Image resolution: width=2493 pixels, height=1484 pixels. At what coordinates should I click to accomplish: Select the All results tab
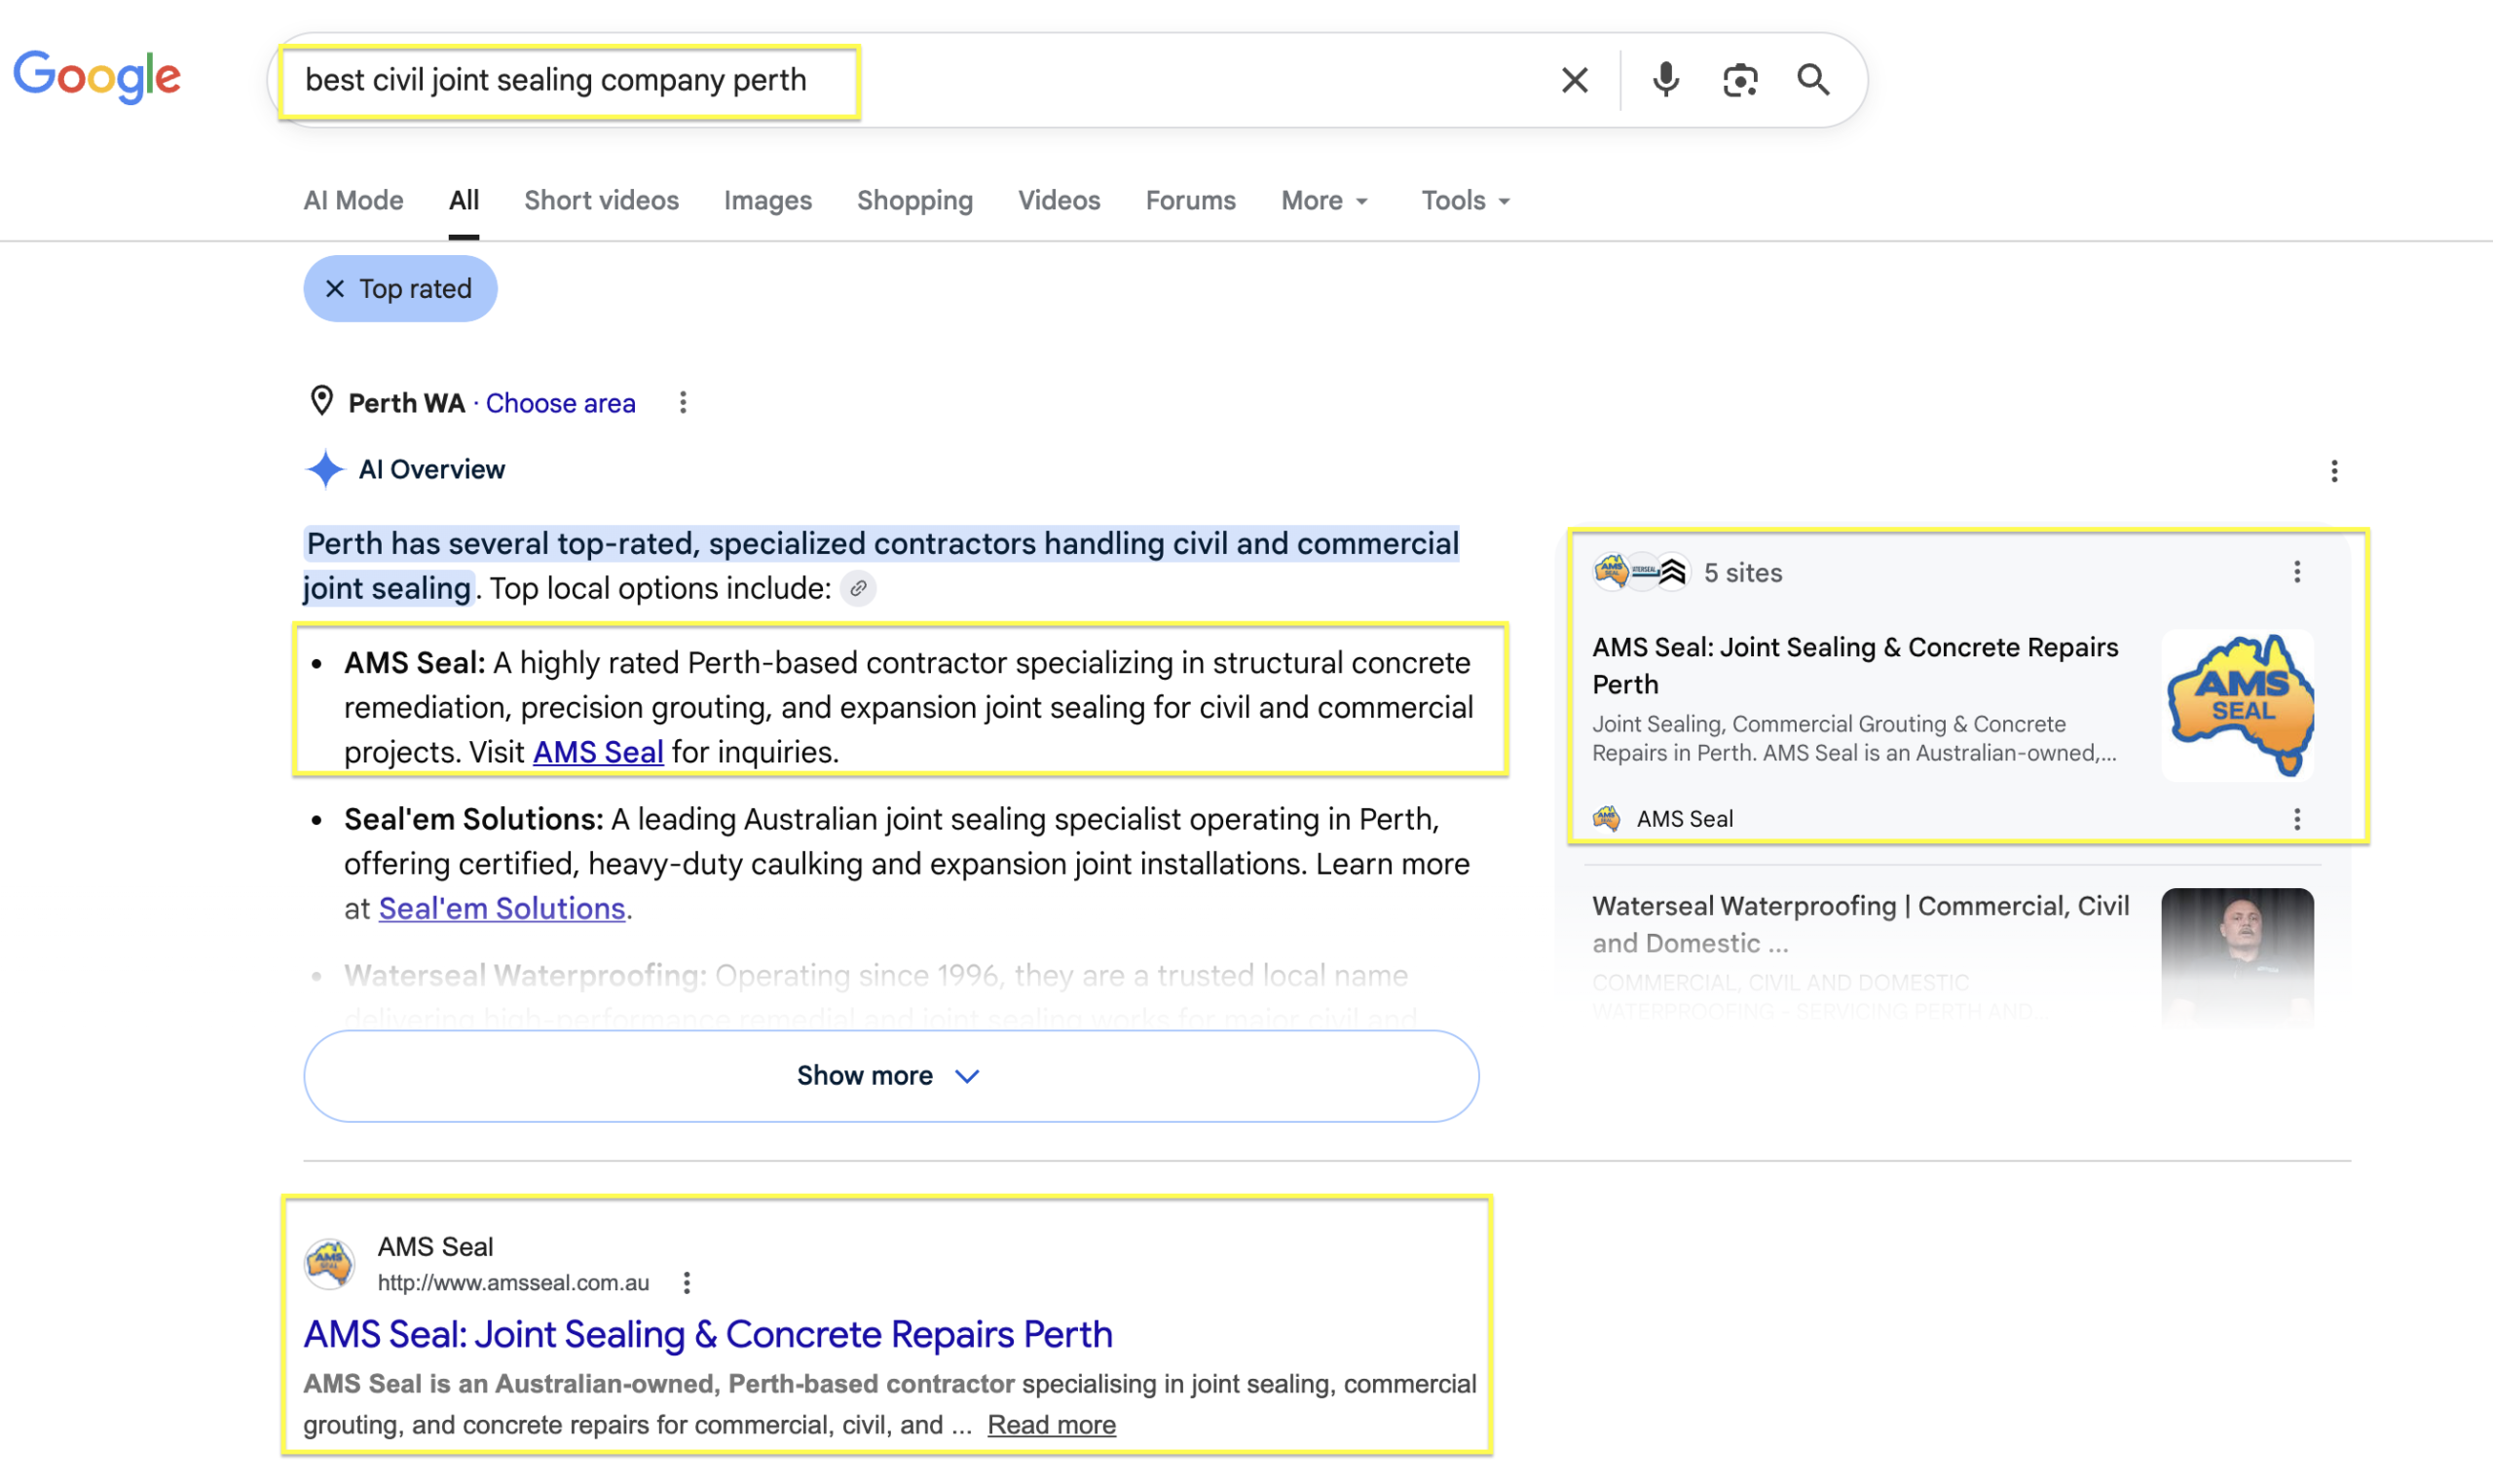(x=464, y=200)
